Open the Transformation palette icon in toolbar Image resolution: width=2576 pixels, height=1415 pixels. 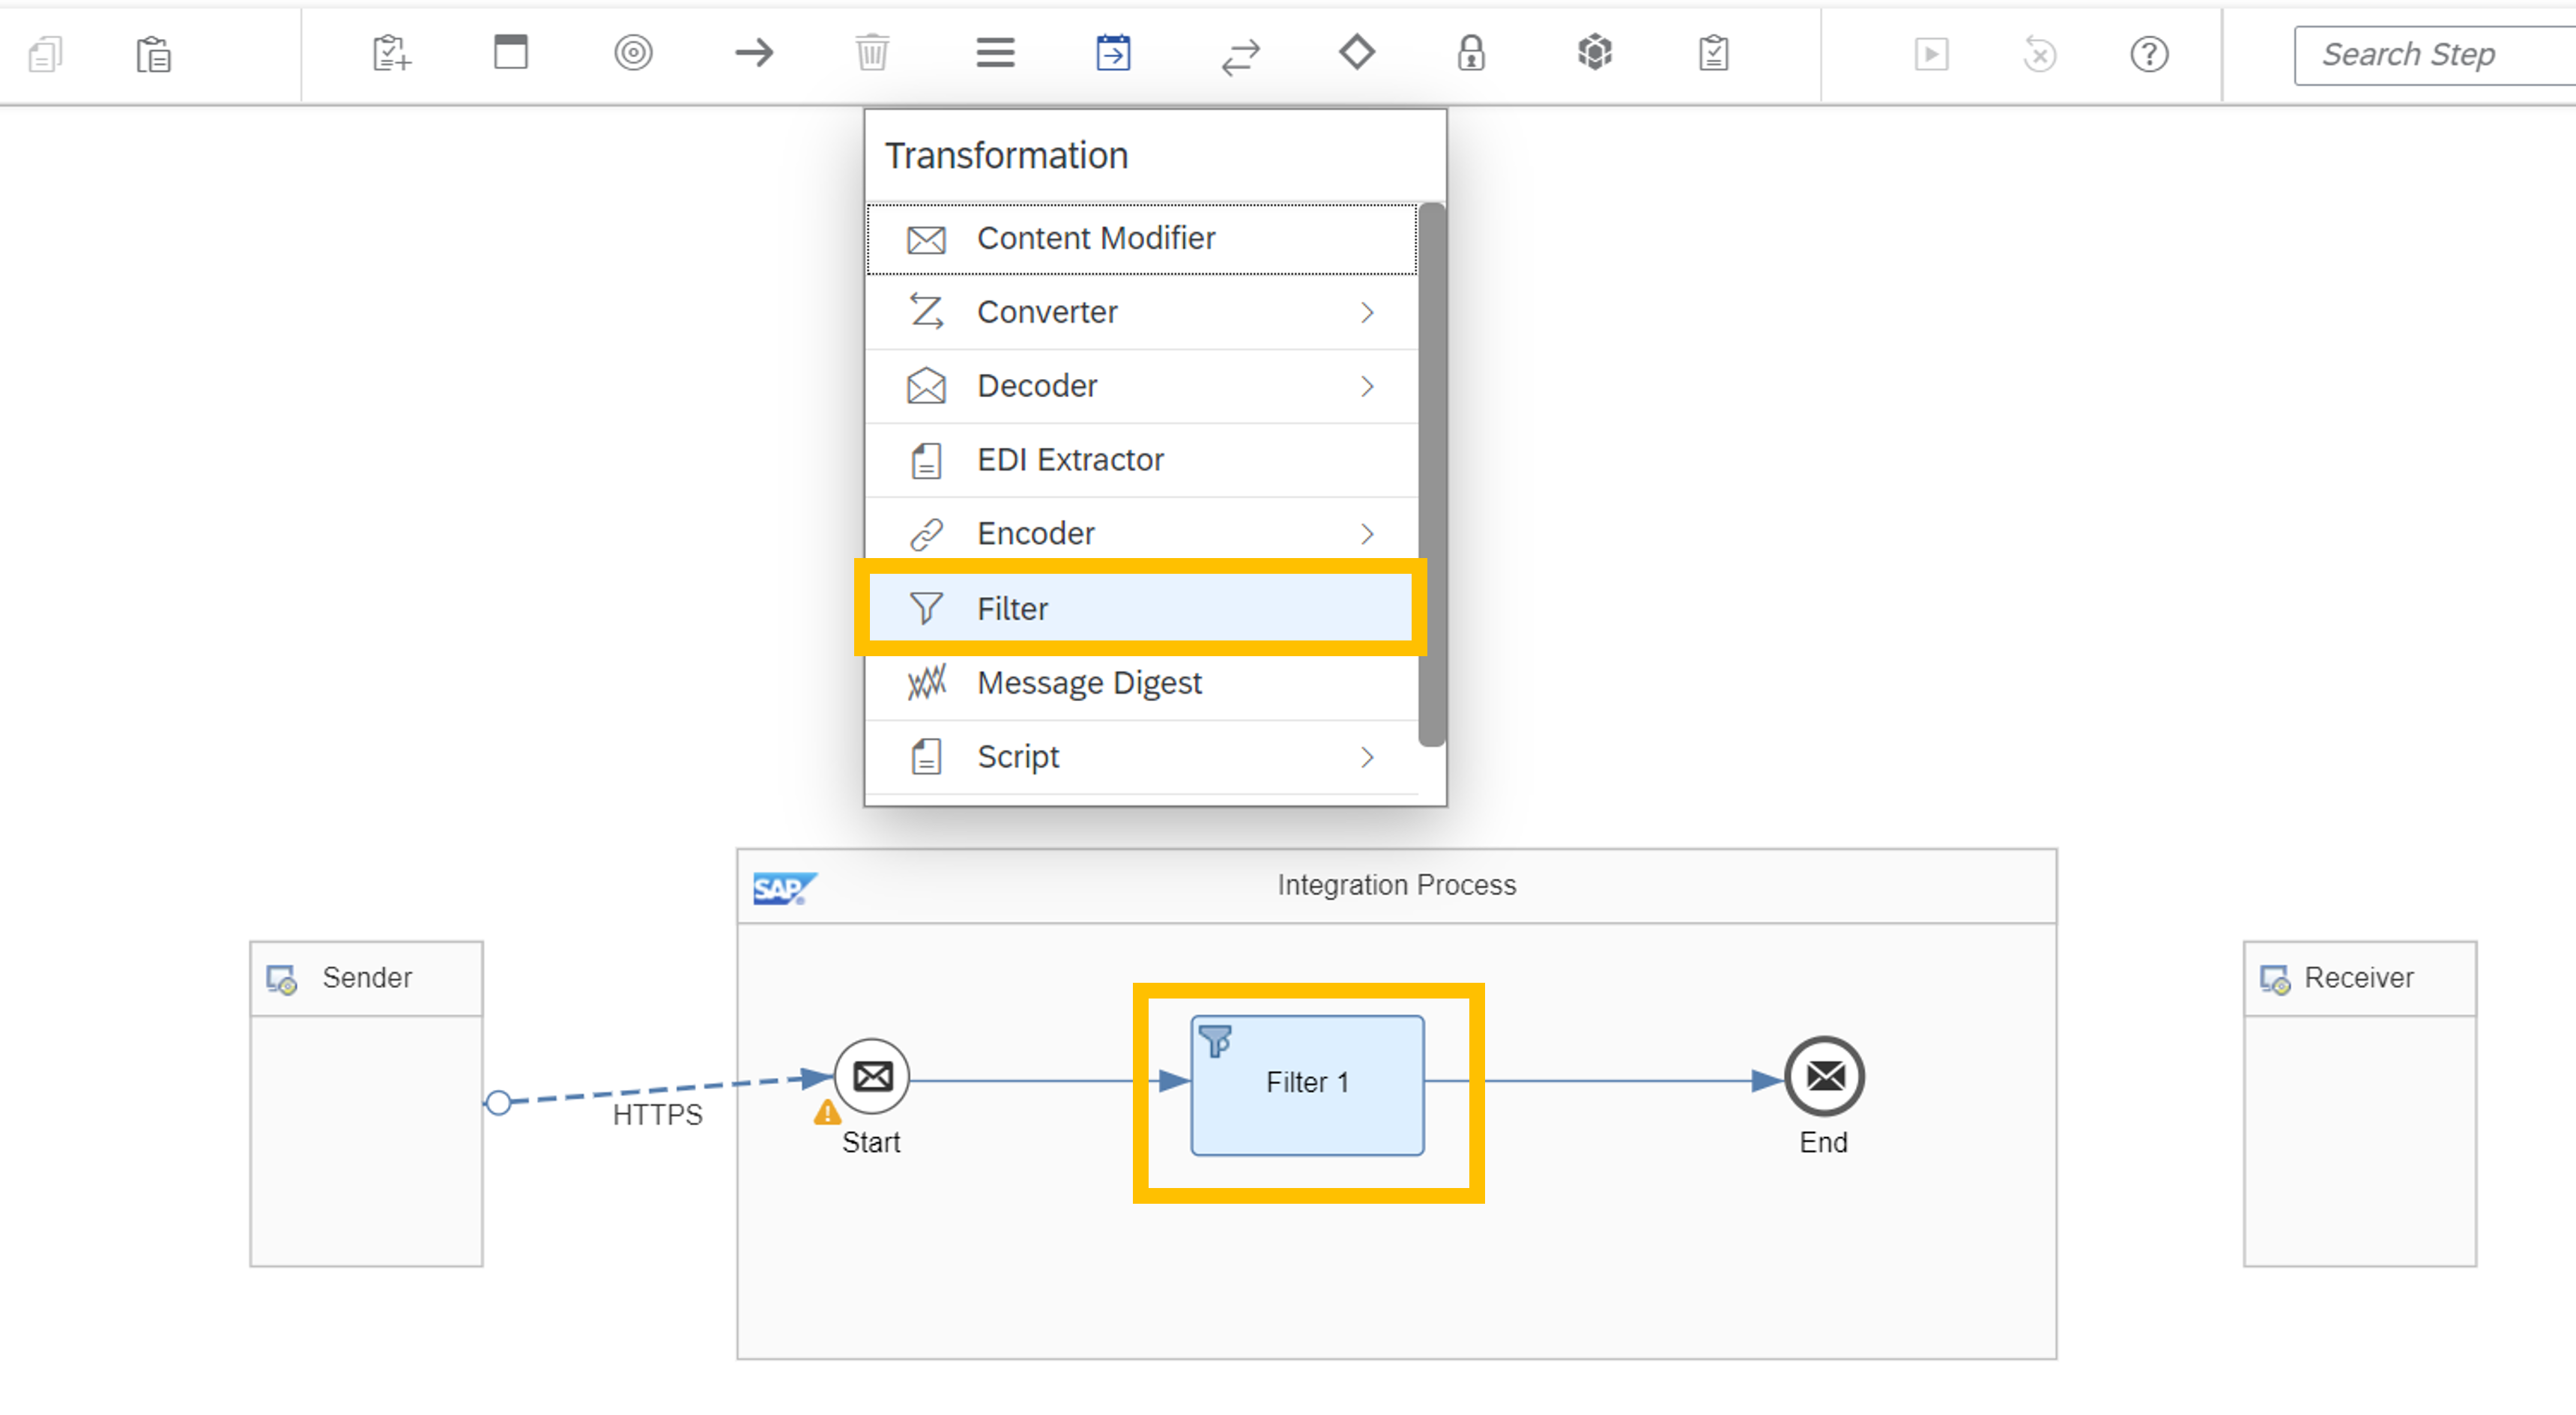pos(1112,53)
